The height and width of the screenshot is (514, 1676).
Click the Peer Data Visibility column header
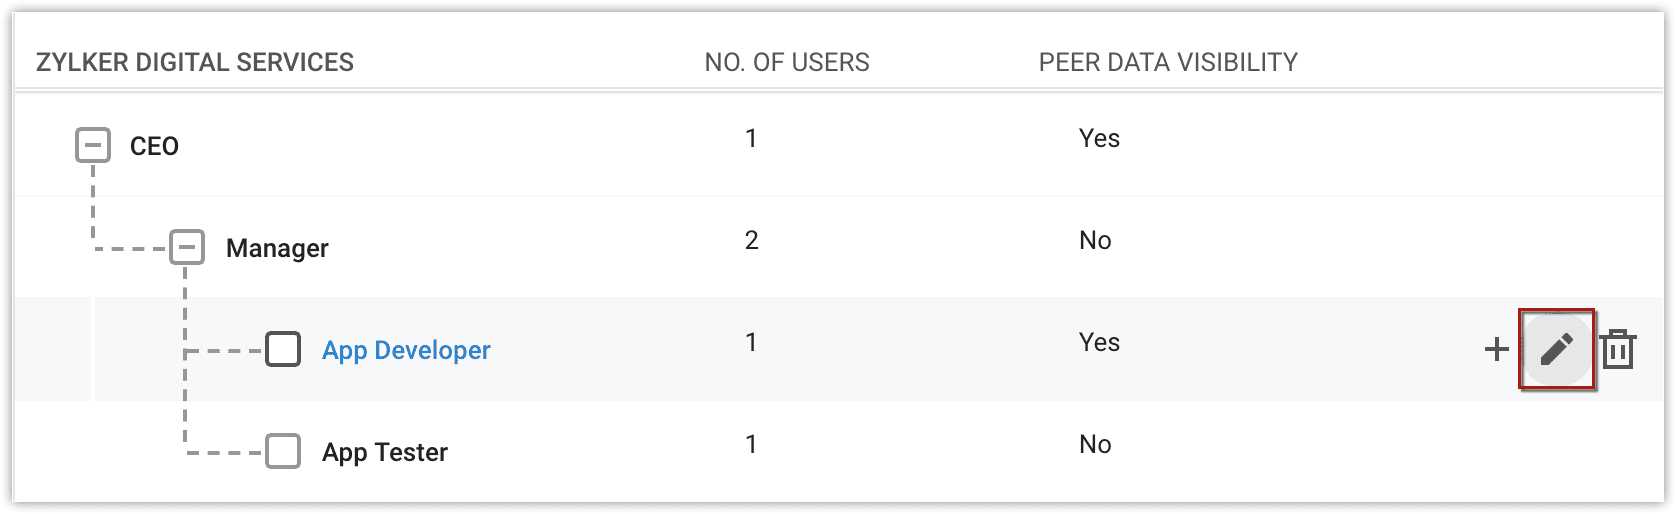[x=1167, y=62]
